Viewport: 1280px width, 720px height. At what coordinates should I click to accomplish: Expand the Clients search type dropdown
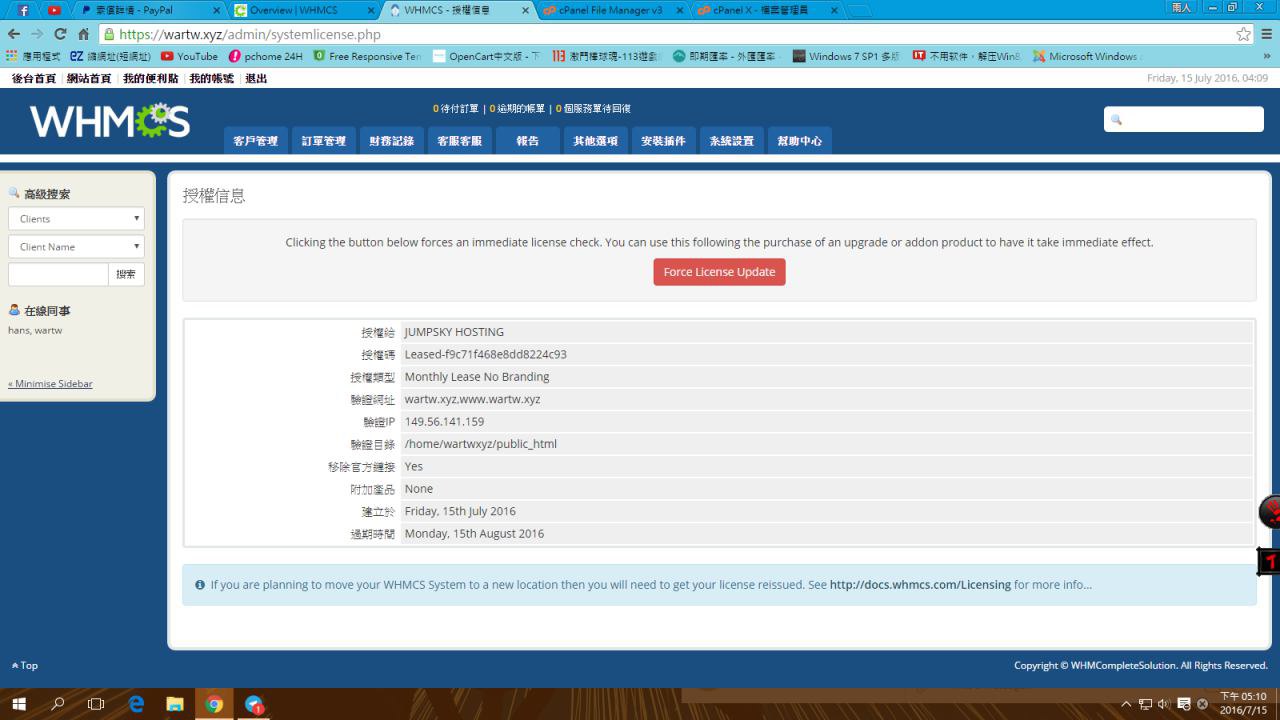click(x=76, y=218)
